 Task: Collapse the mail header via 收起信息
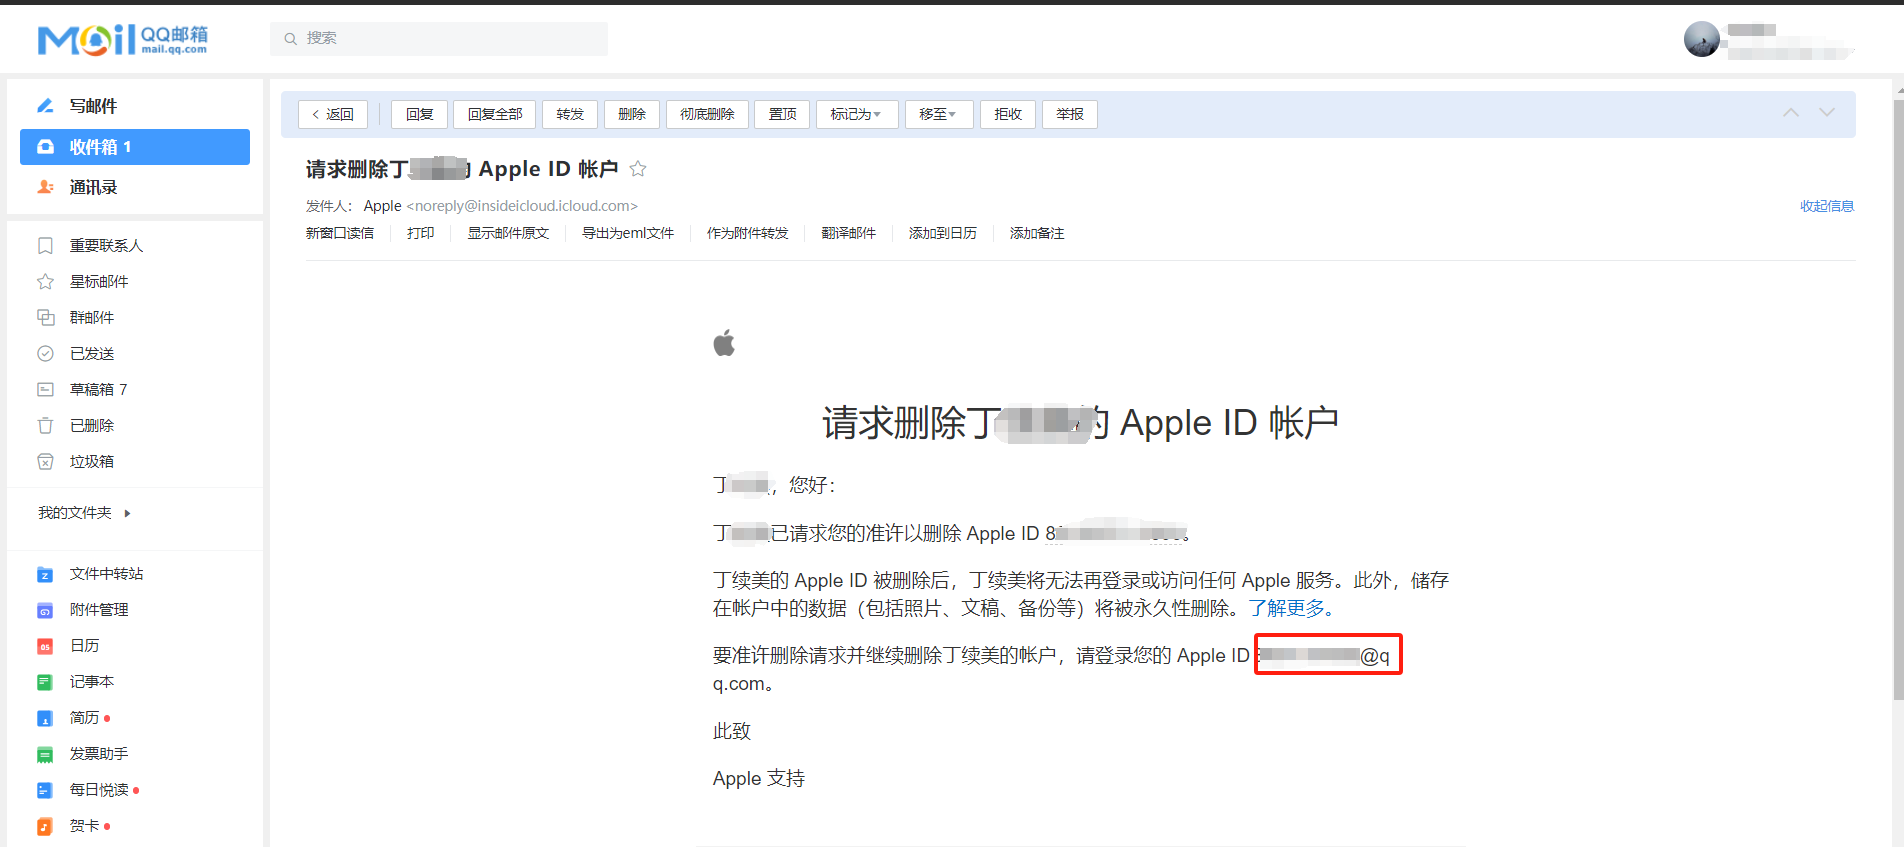click(x=1826, y=206)
